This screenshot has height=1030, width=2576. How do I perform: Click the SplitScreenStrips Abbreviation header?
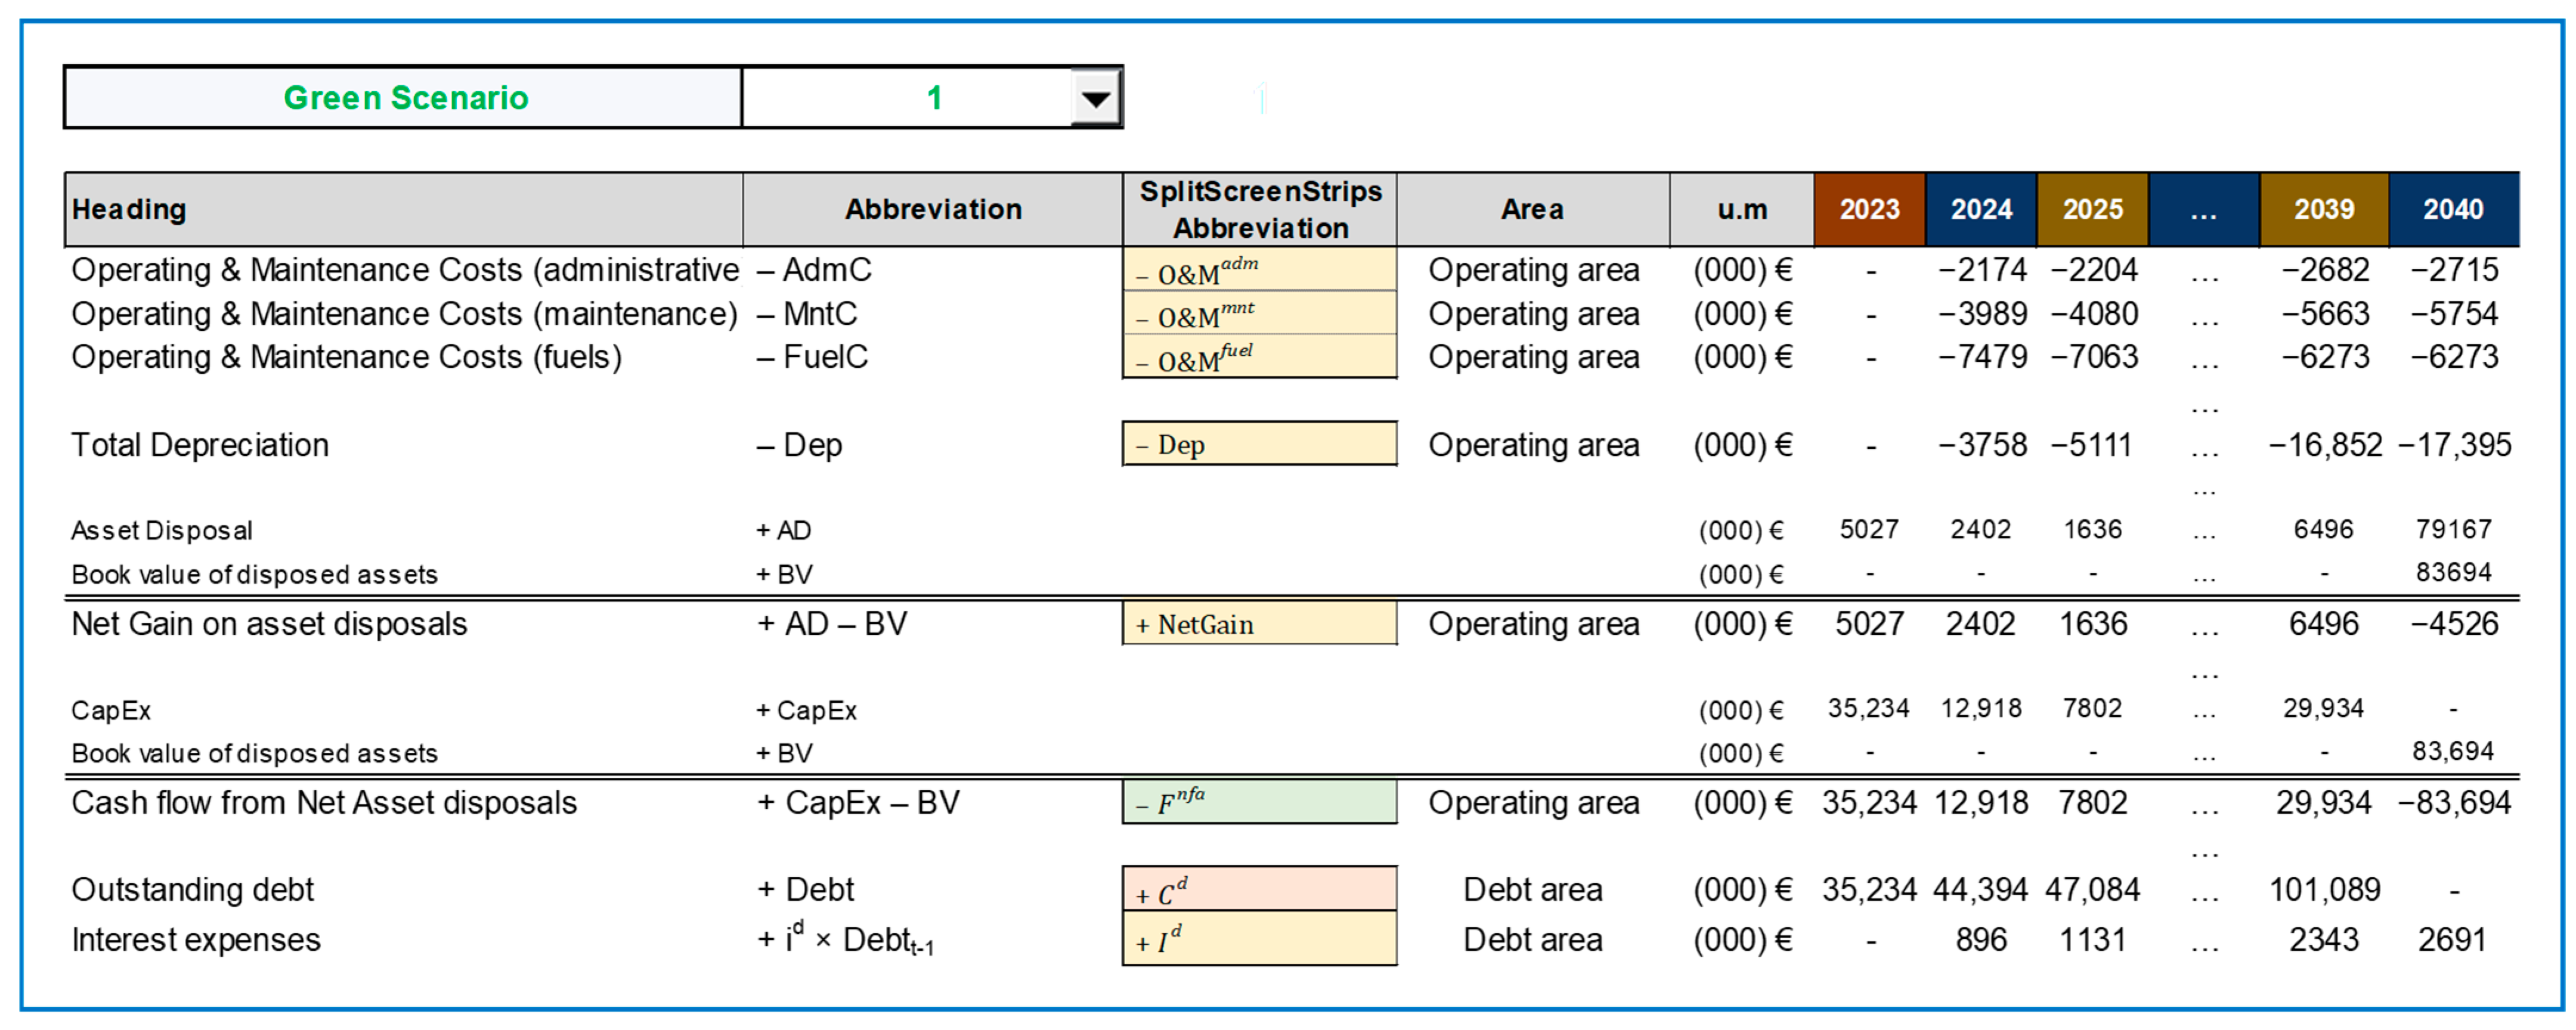[1260, 210]
